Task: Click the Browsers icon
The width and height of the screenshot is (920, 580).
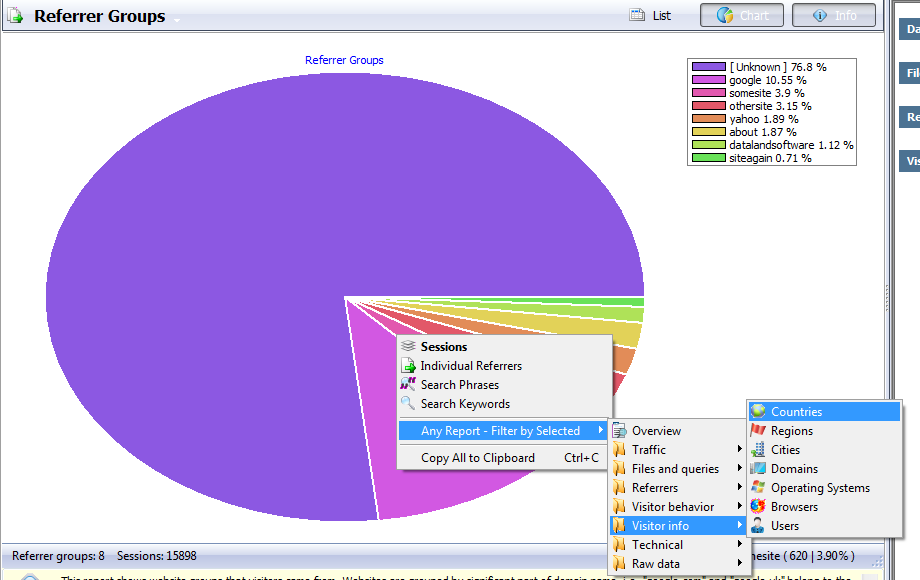Action: (758, 506)
